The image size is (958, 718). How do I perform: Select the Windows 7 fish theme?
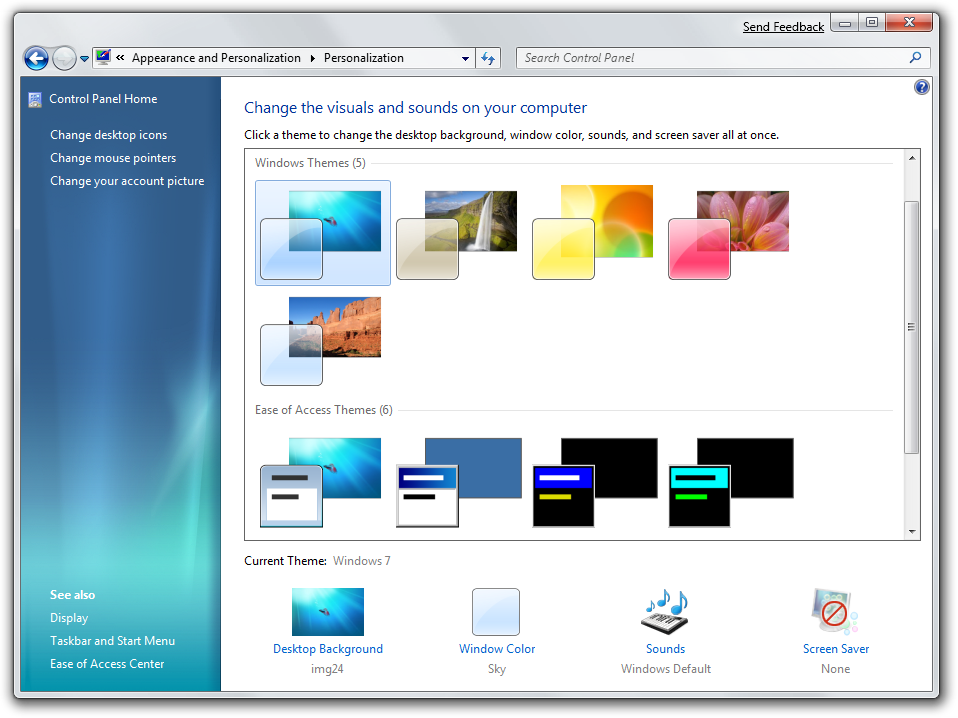click(323, 233)
